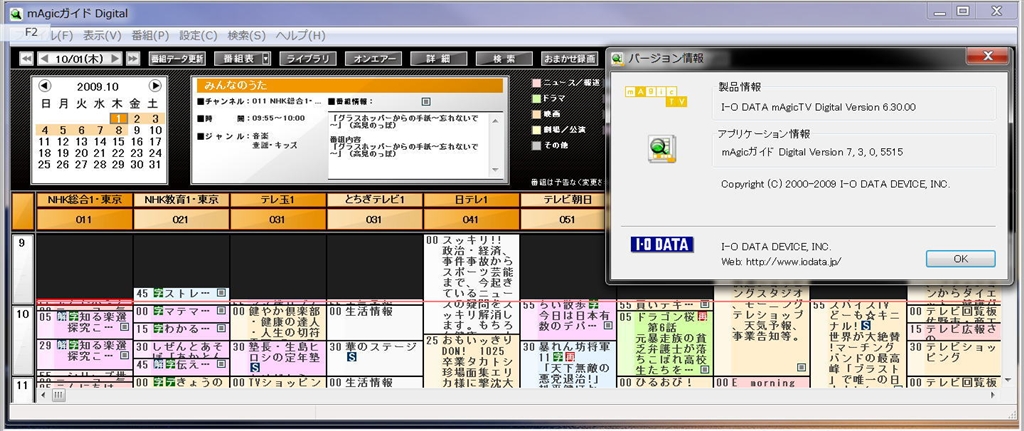Open the 設定(C) menu

click(198, 35)
